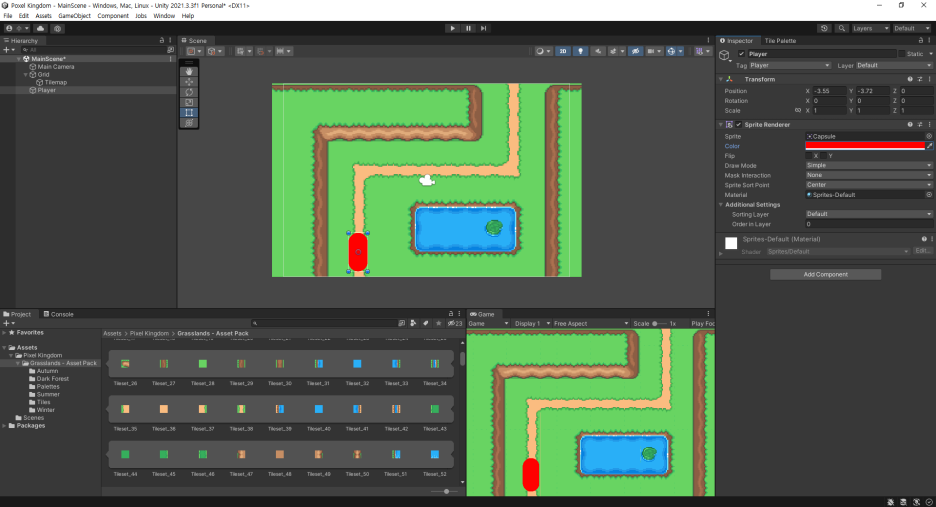Open the Free Aspect dropdown in Game view
936x507 pixels.
tap(590, 324)
